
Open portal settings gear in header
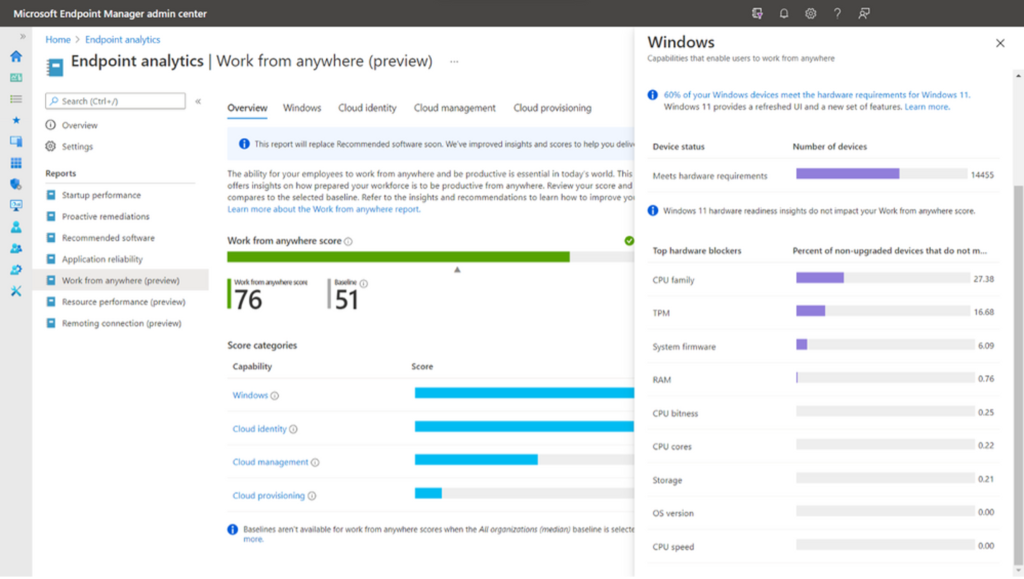tap(810, 13)
